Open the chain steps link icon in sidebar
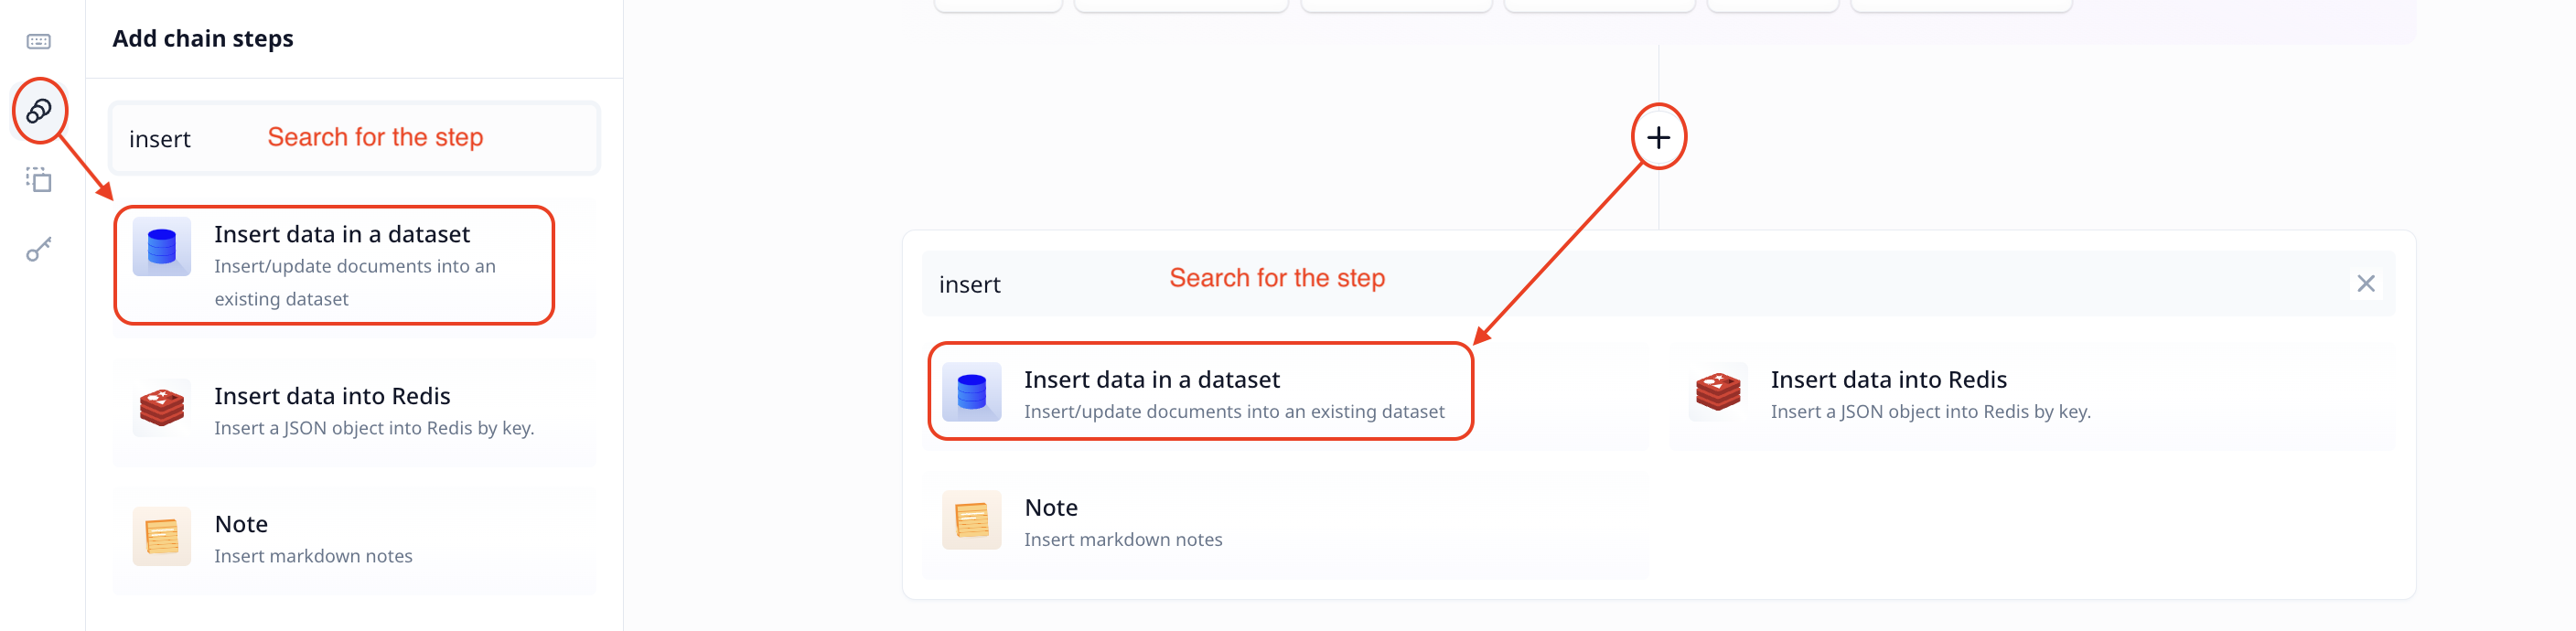This screenshot has width=2576, height=631. [x=39, y=110]
